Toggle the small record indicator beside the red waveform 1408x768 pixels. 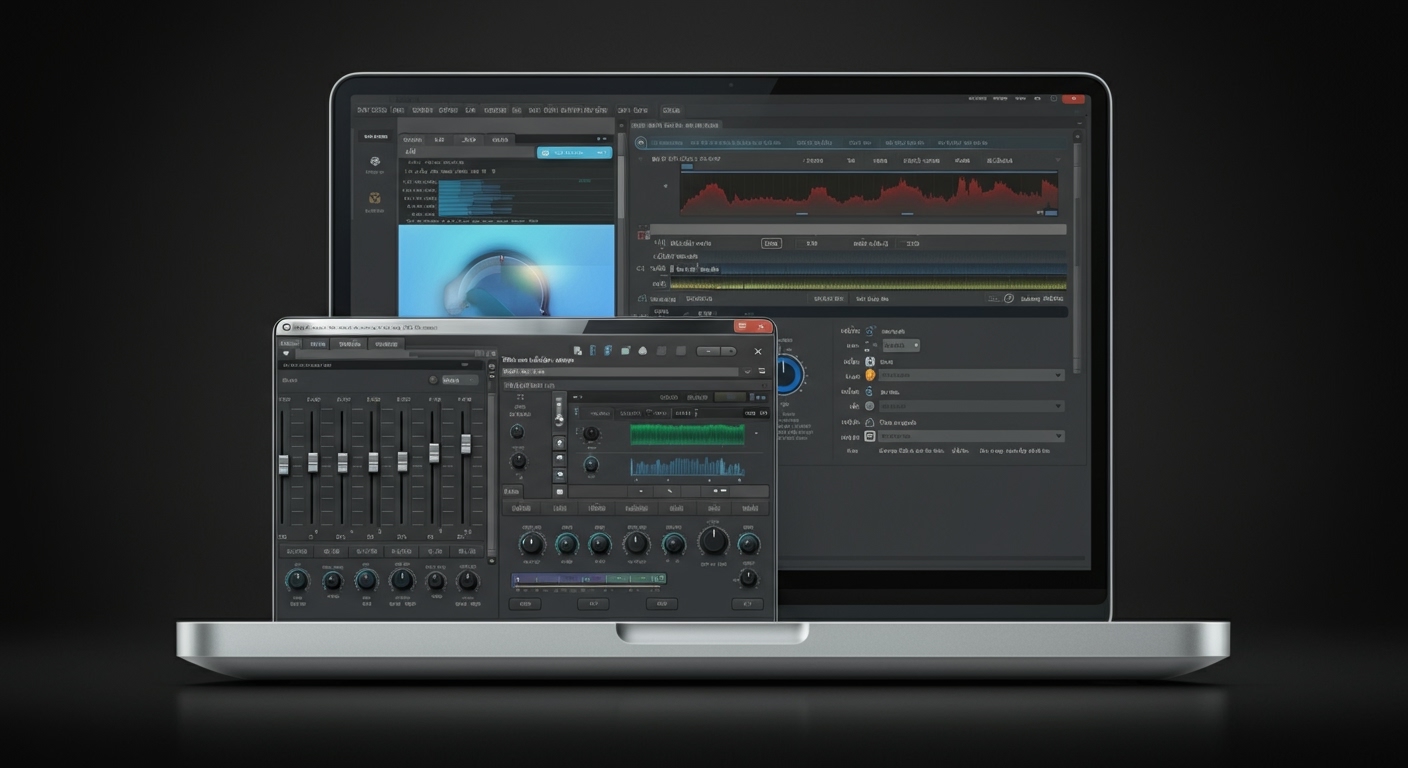(640, 235)
